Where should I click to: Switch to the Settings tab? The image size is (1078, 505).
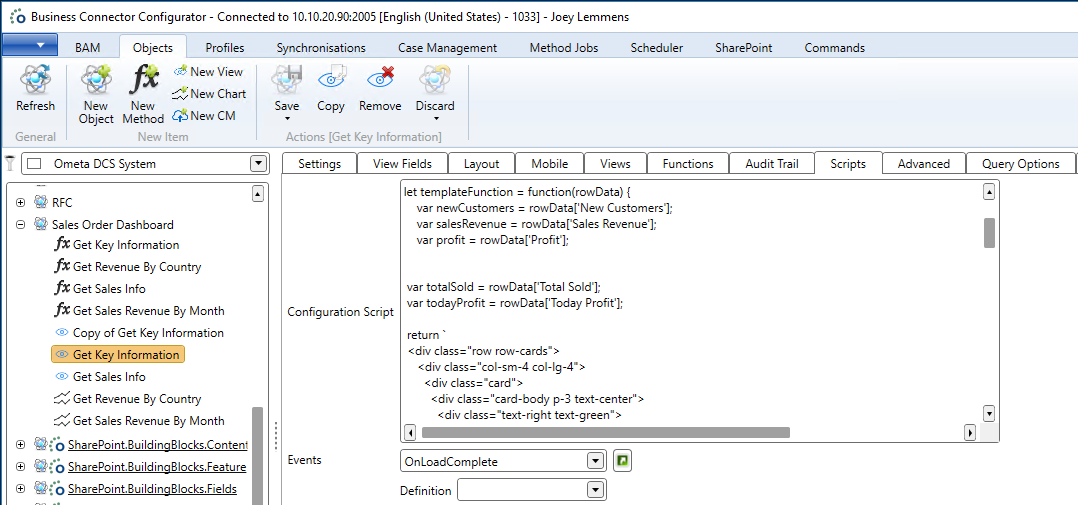coord(320,164)
